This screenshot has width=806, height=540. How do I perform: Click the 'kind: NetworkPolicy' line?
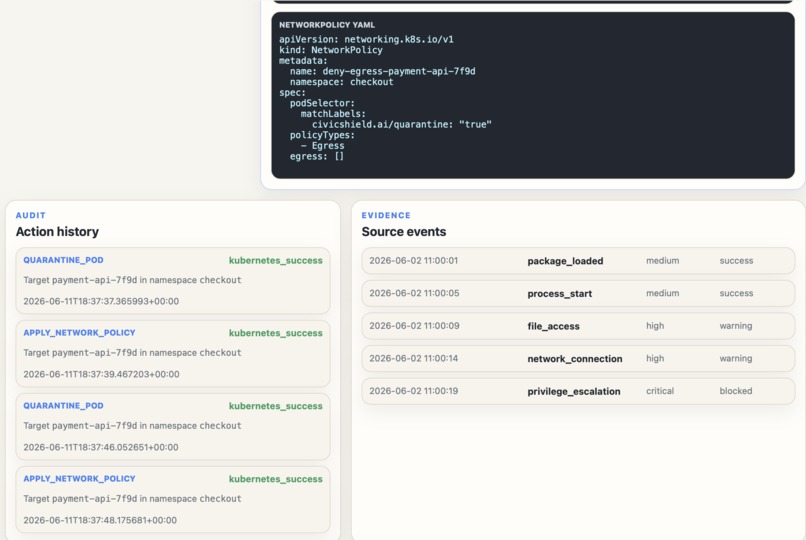pos(331,50)
